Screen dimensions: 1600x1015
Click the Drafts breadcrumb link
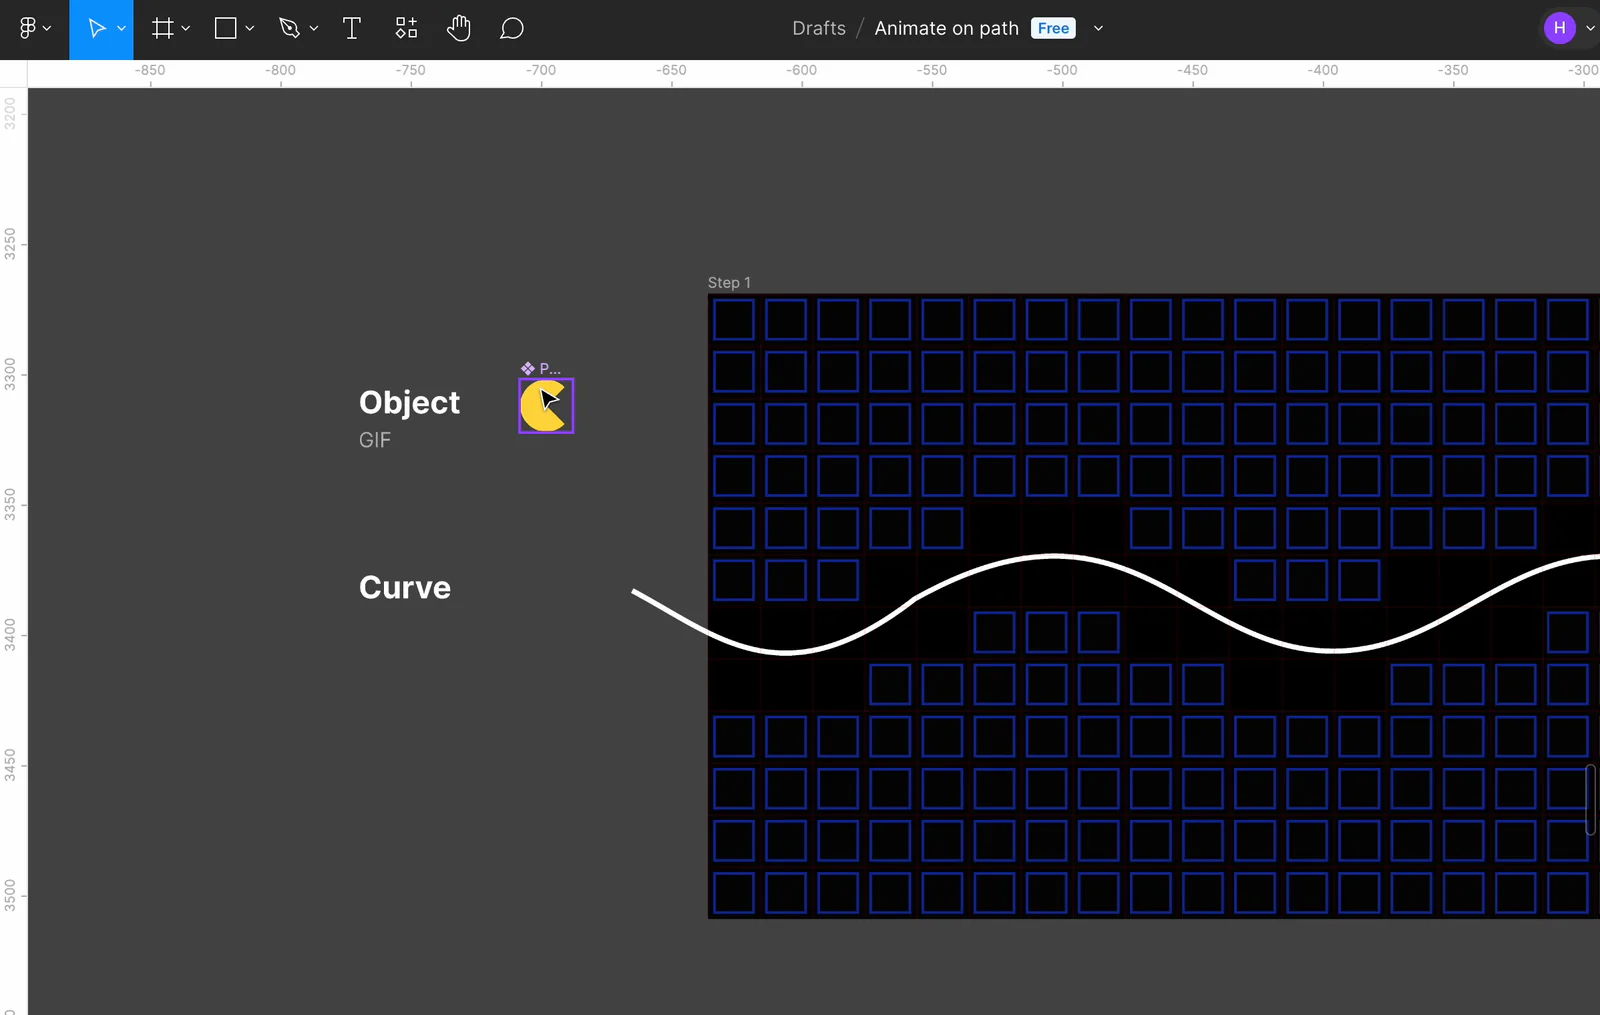819,29
